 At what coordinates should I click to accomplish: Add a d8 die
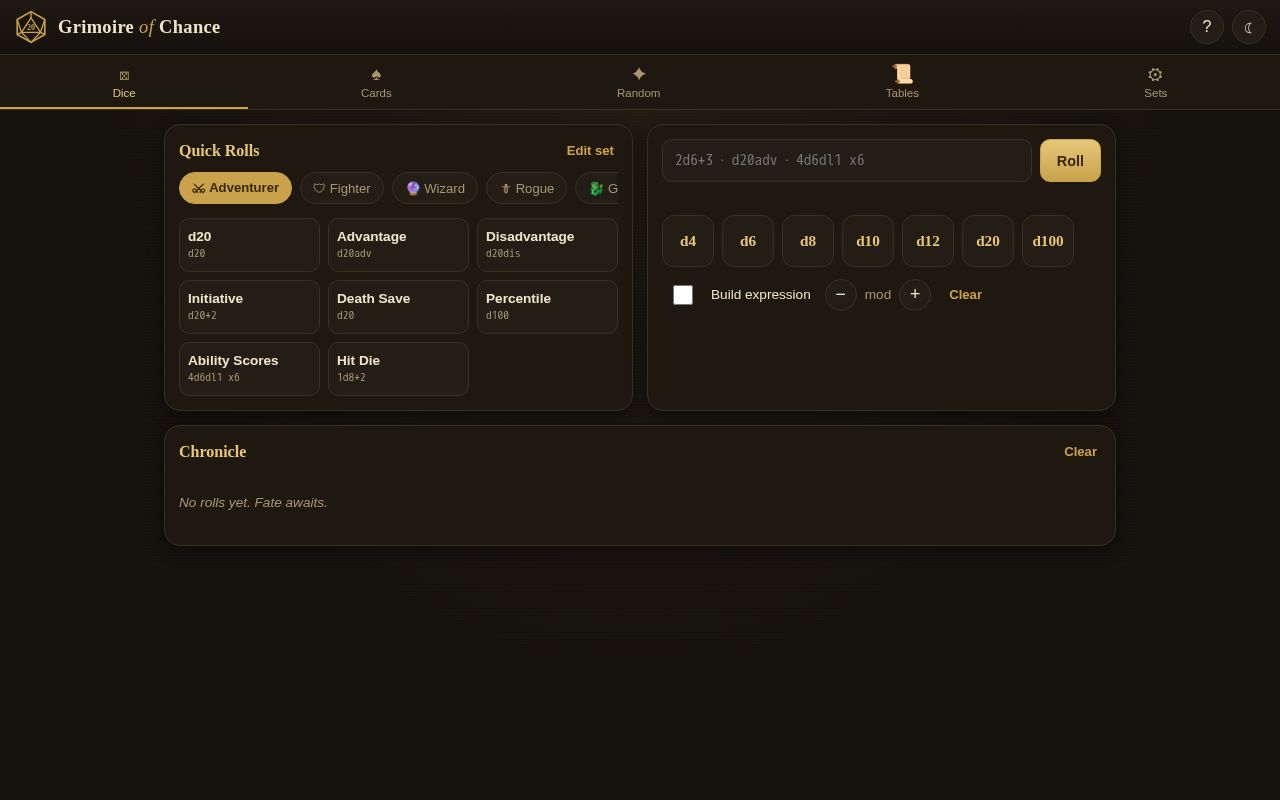click(808, 241)
